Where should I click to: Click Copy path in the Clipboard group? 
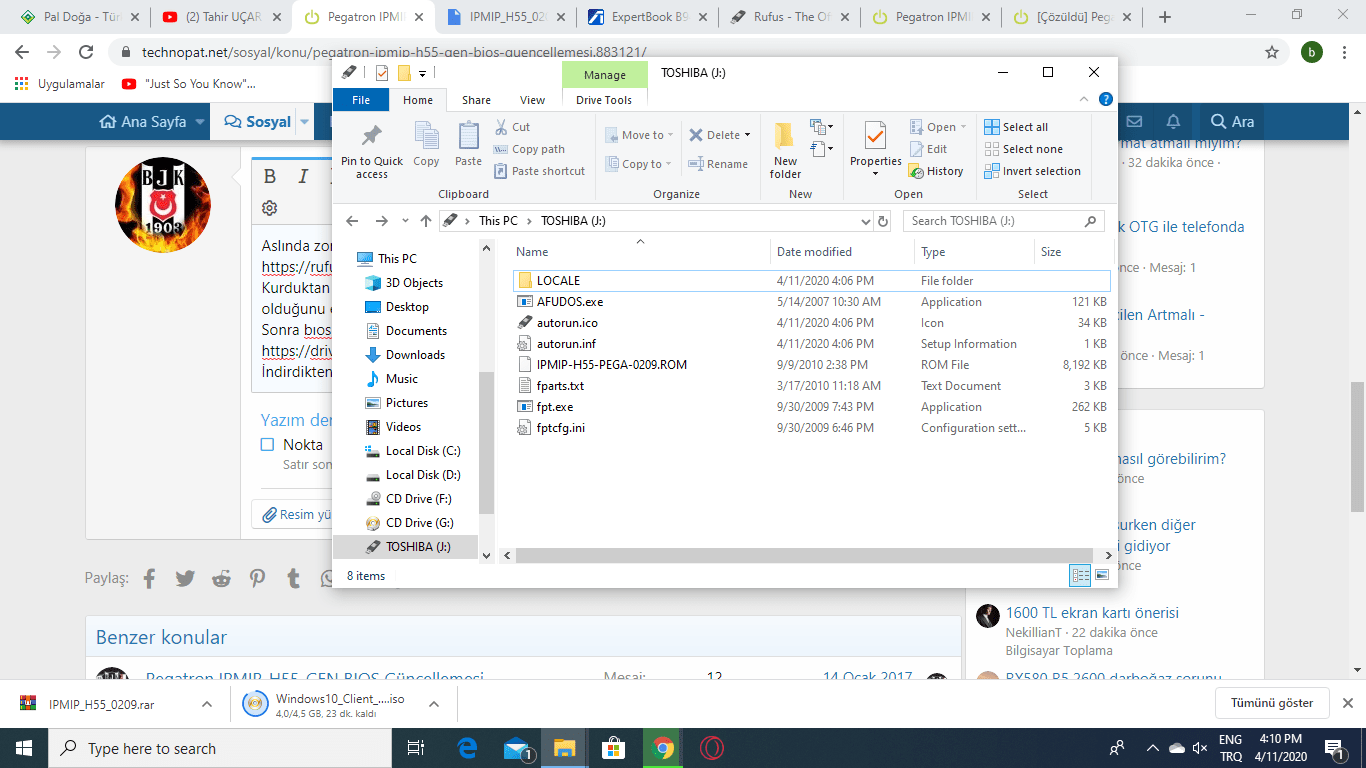pos(529,149)
